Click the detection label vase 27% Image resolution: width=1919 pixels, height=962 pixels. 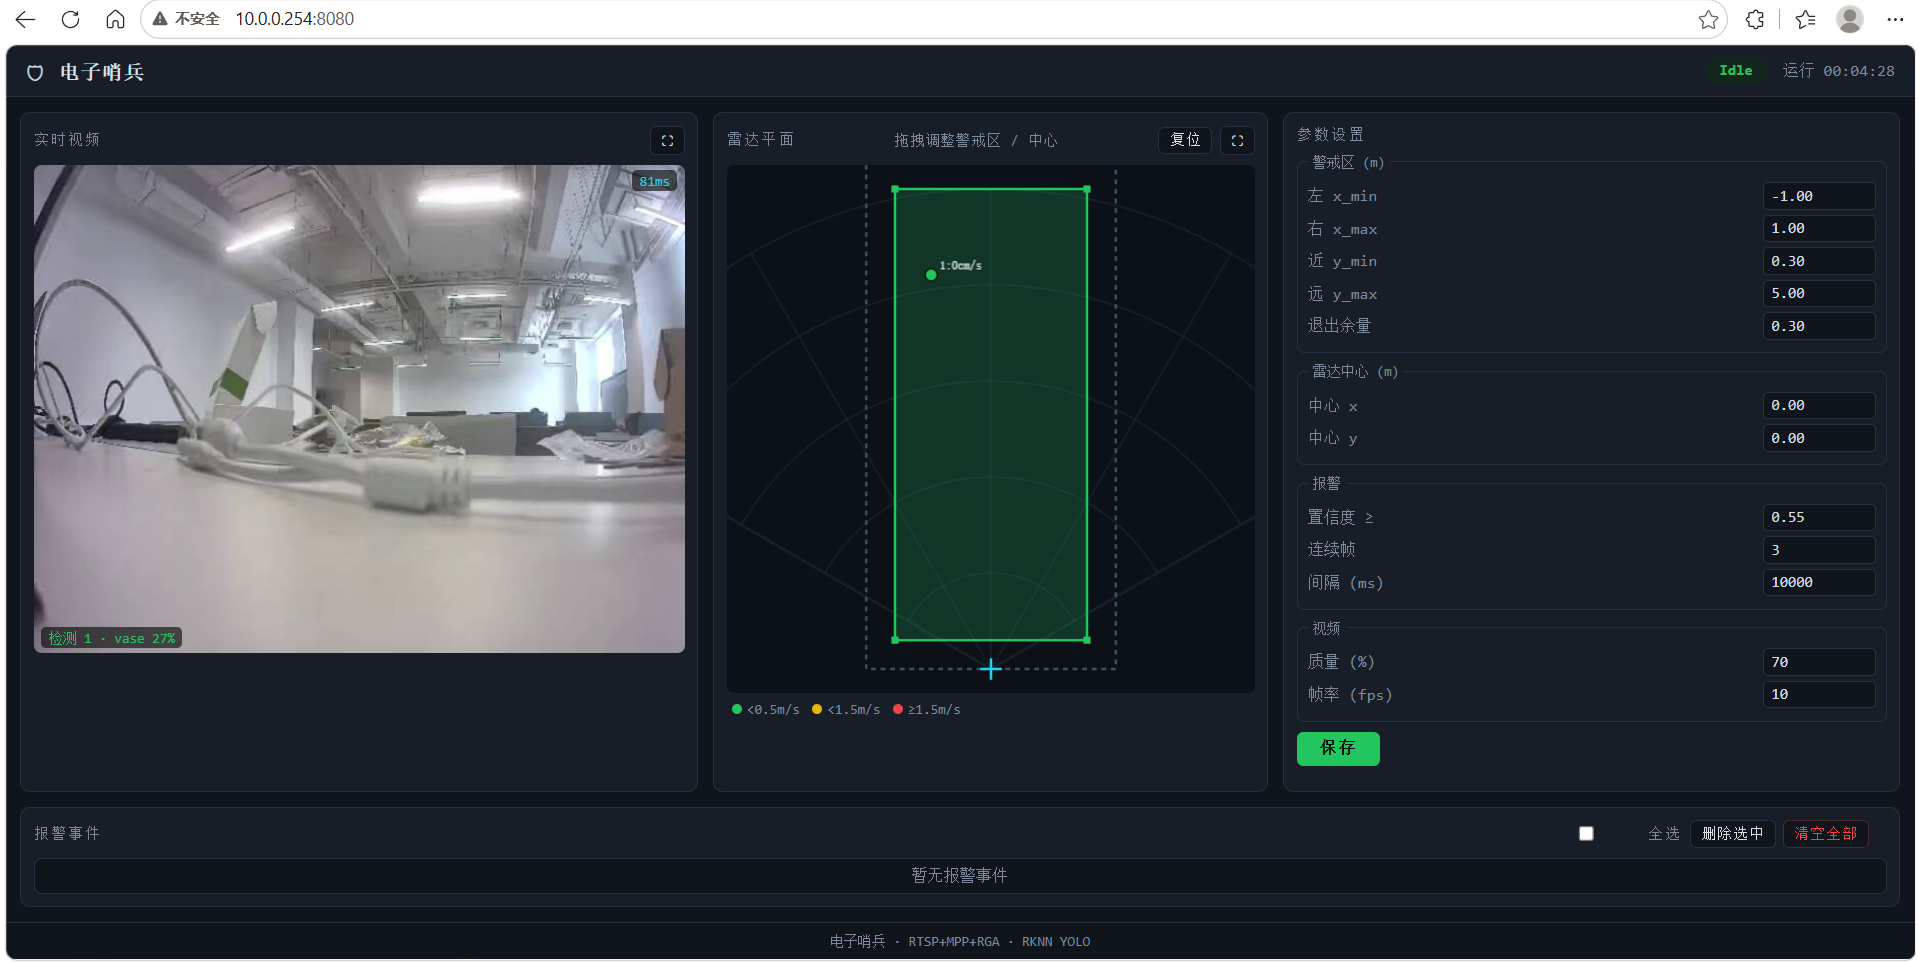coord(111,638)
